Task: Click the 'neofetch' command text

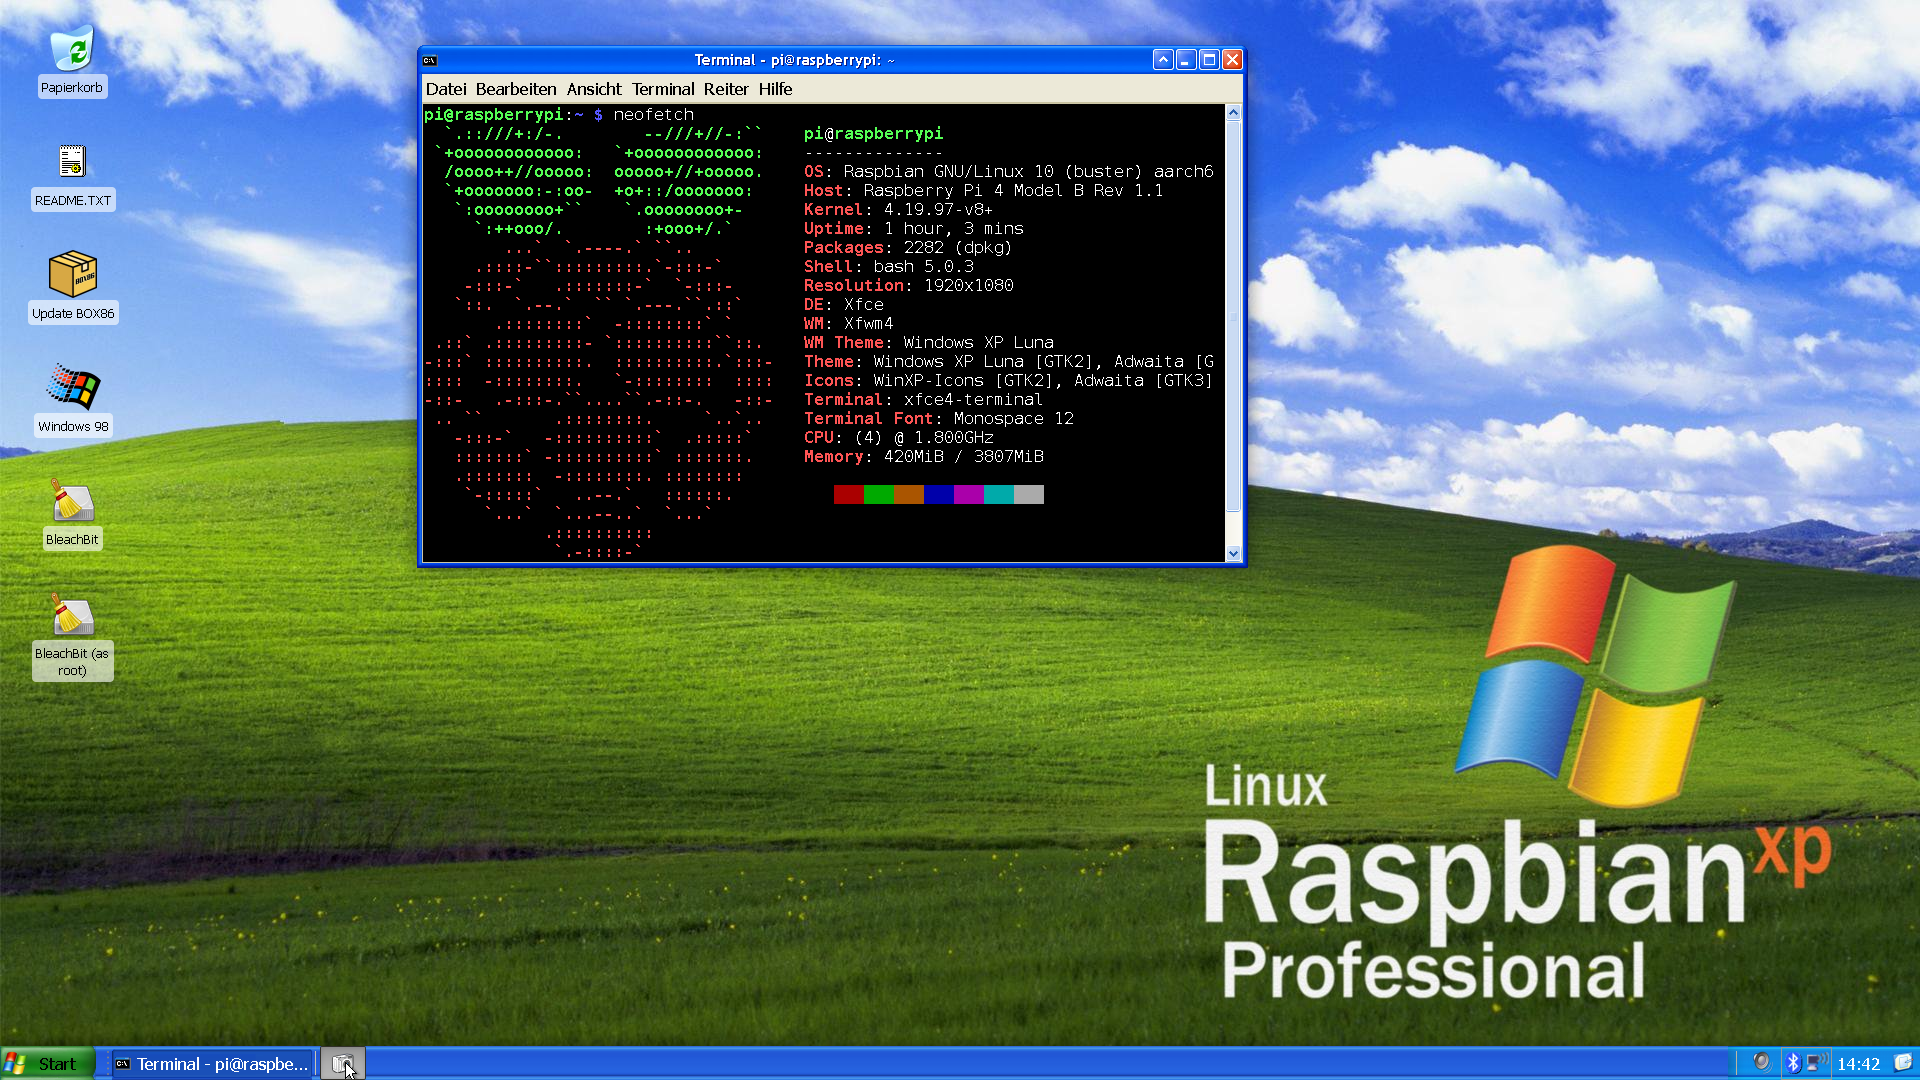Action: pyautogui.click(x=653, y=115)
